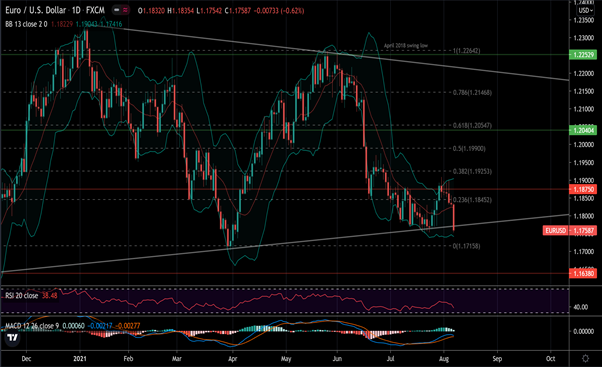The height and width of the screenshot is (367, 602).
Task: Click the 1(1.22642) Fibonacci level label
Action: point(466,51)
